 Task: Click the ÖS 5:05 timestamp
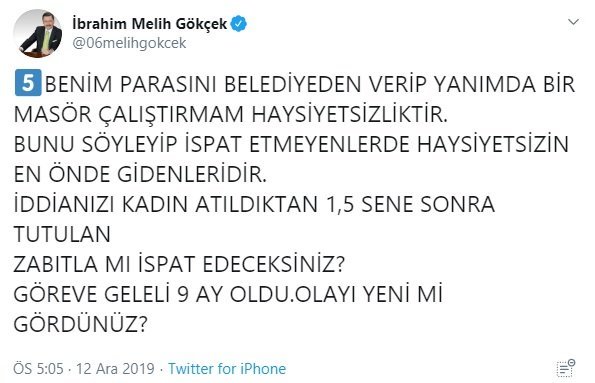38,369
